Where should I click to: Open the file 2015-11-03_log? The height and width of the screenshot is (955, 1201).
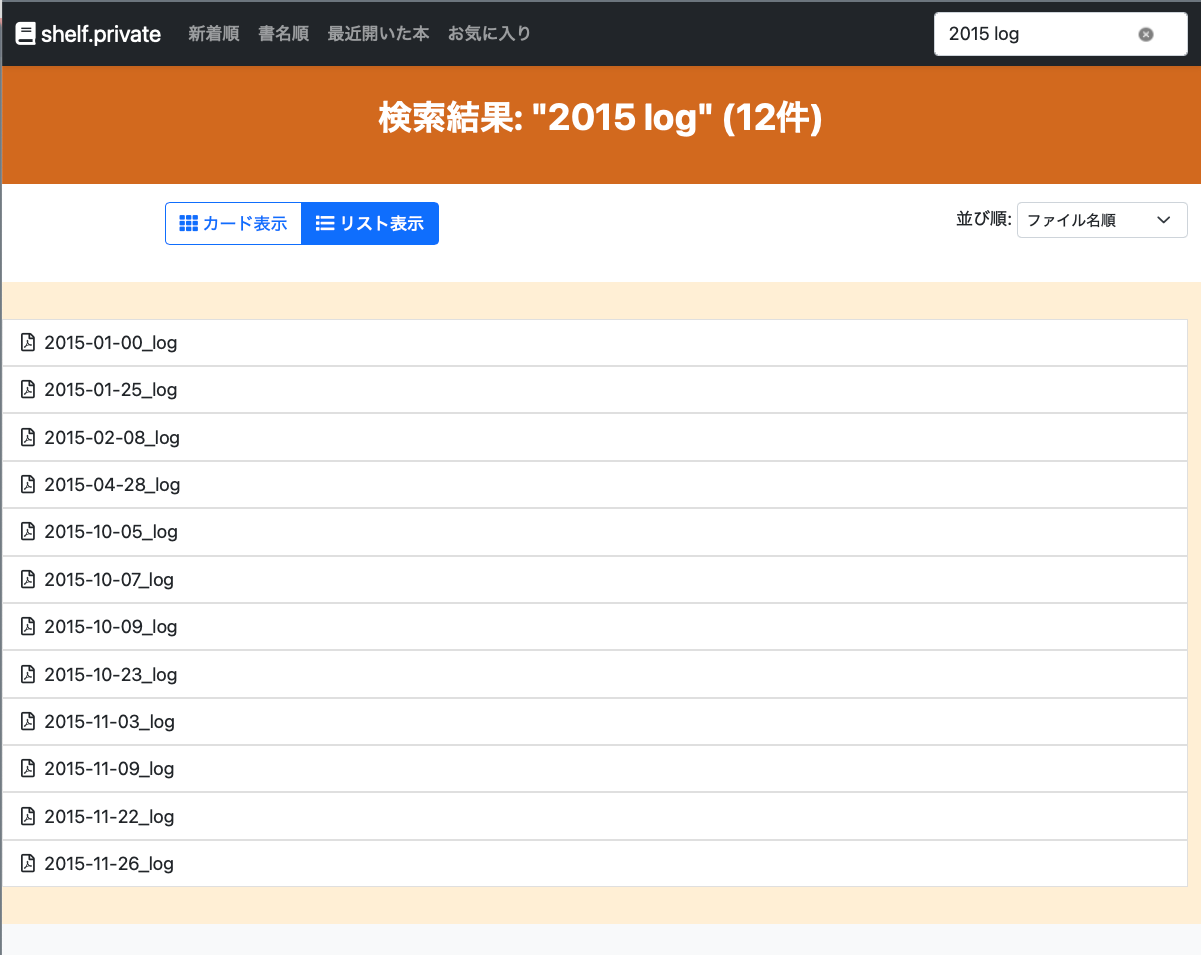[x=594, y=722]
